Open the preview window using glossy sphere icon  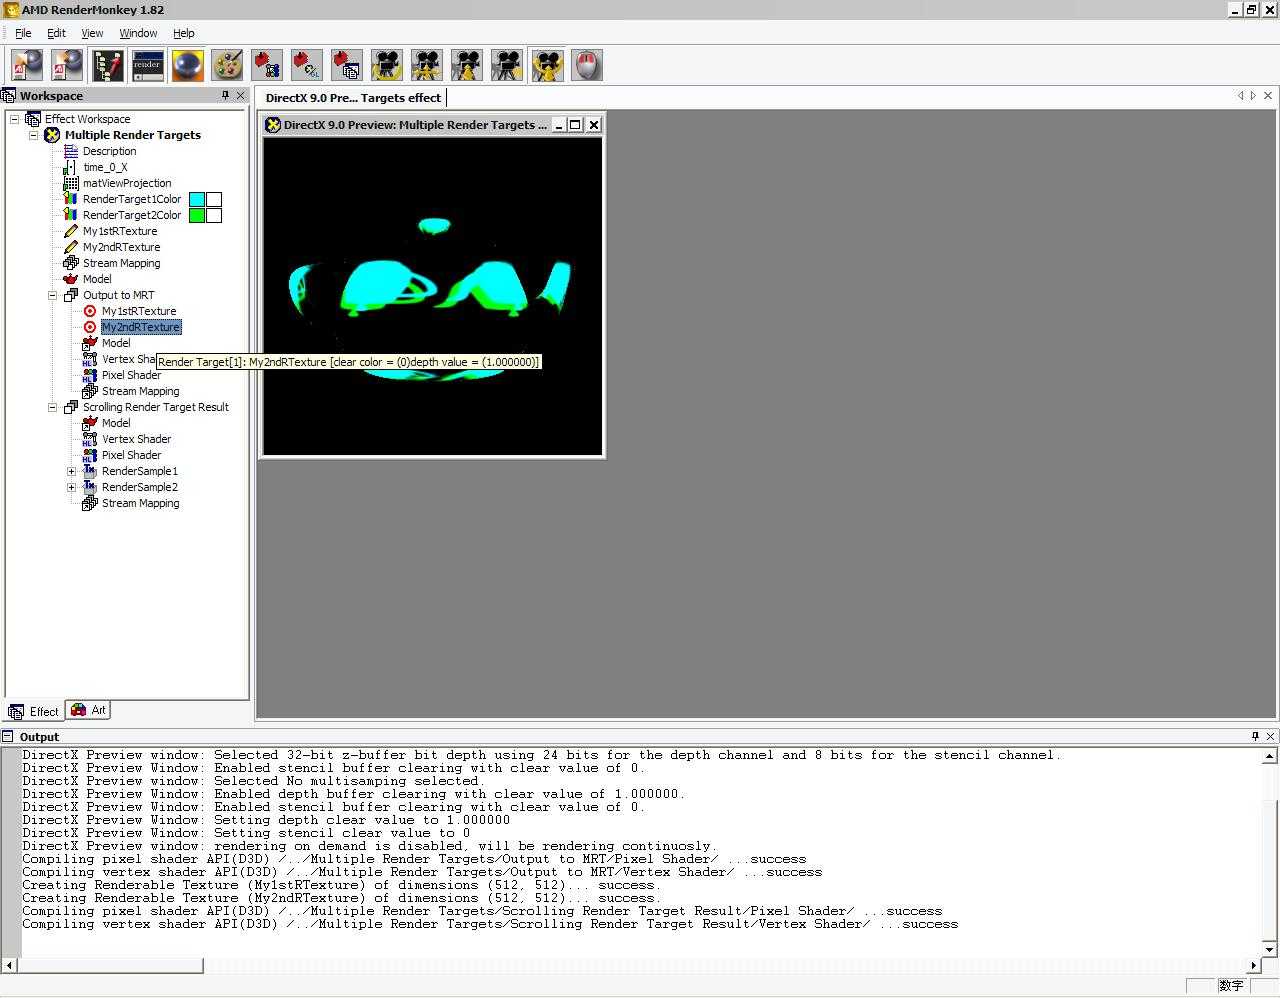coord(187,66)
